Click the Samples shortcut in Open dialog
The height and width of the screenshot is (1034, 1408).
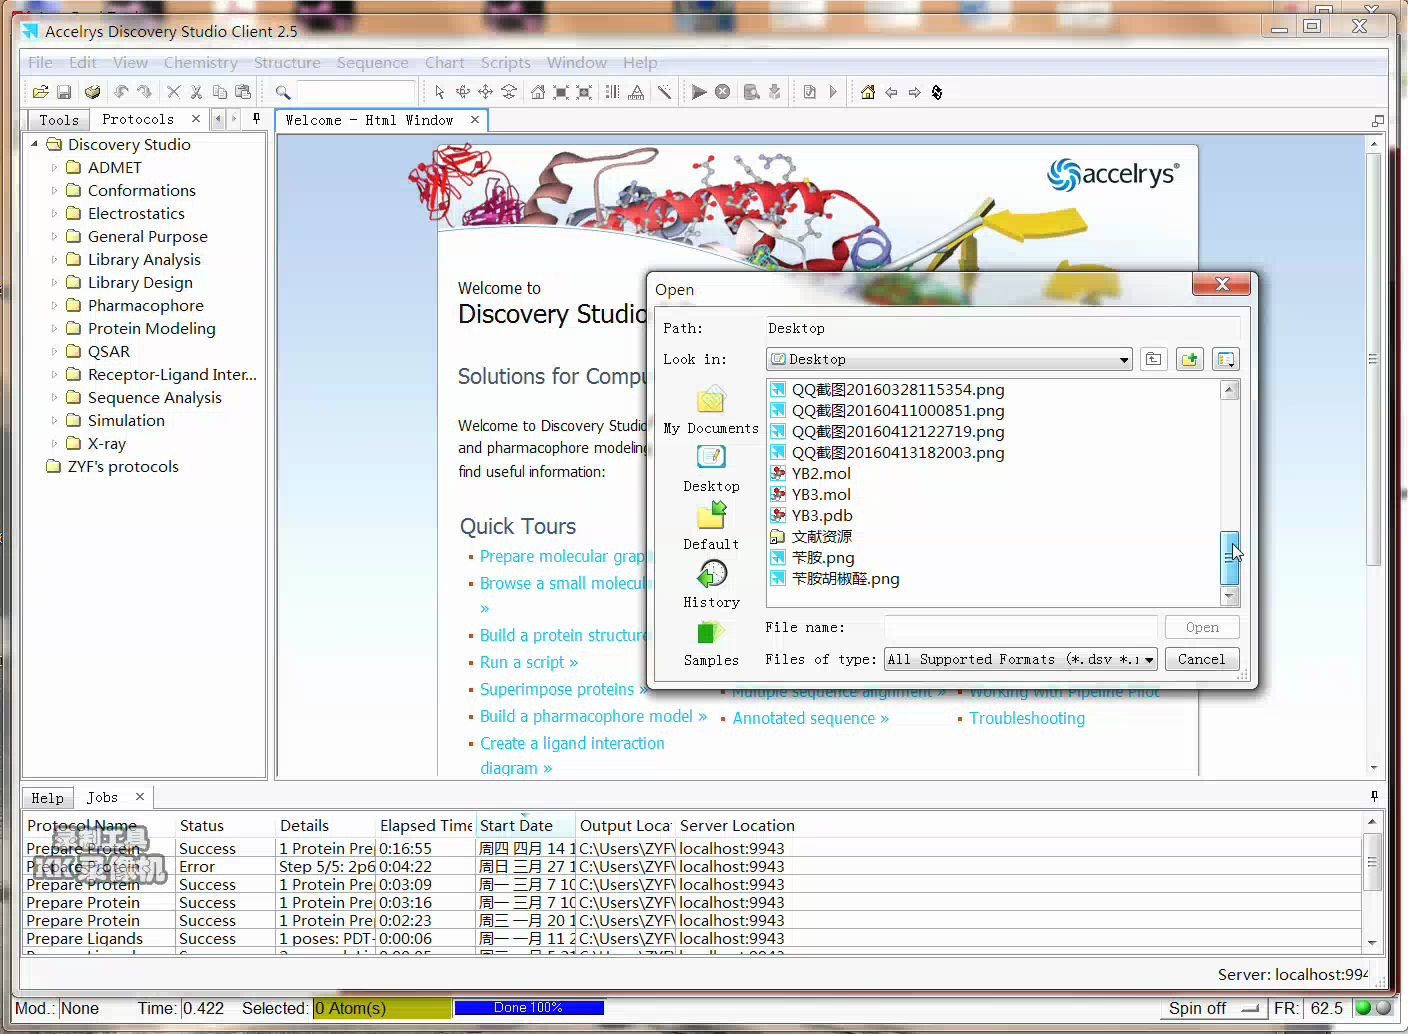pos(711,642)
